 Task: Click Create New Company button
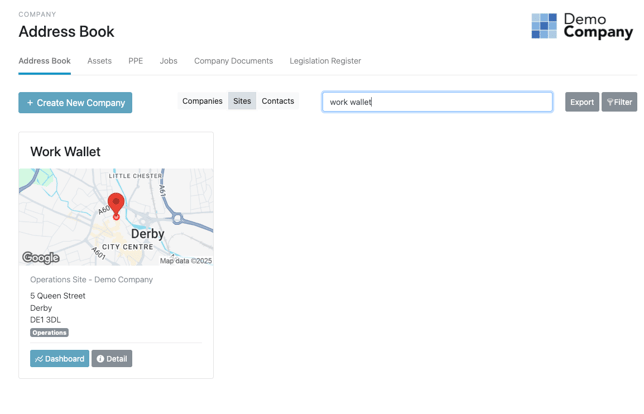(75, 103)
